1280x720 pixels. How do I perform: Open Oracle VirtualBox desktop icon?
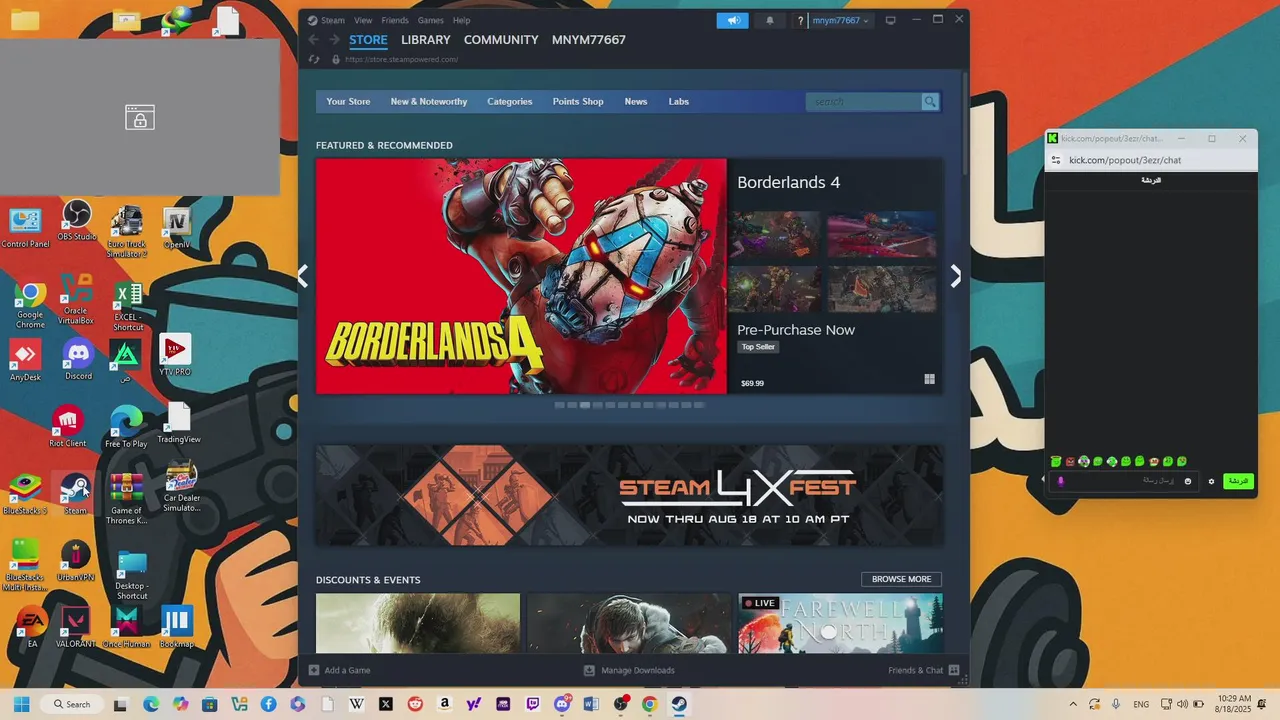pyautogui.click(x=76, y=299)
